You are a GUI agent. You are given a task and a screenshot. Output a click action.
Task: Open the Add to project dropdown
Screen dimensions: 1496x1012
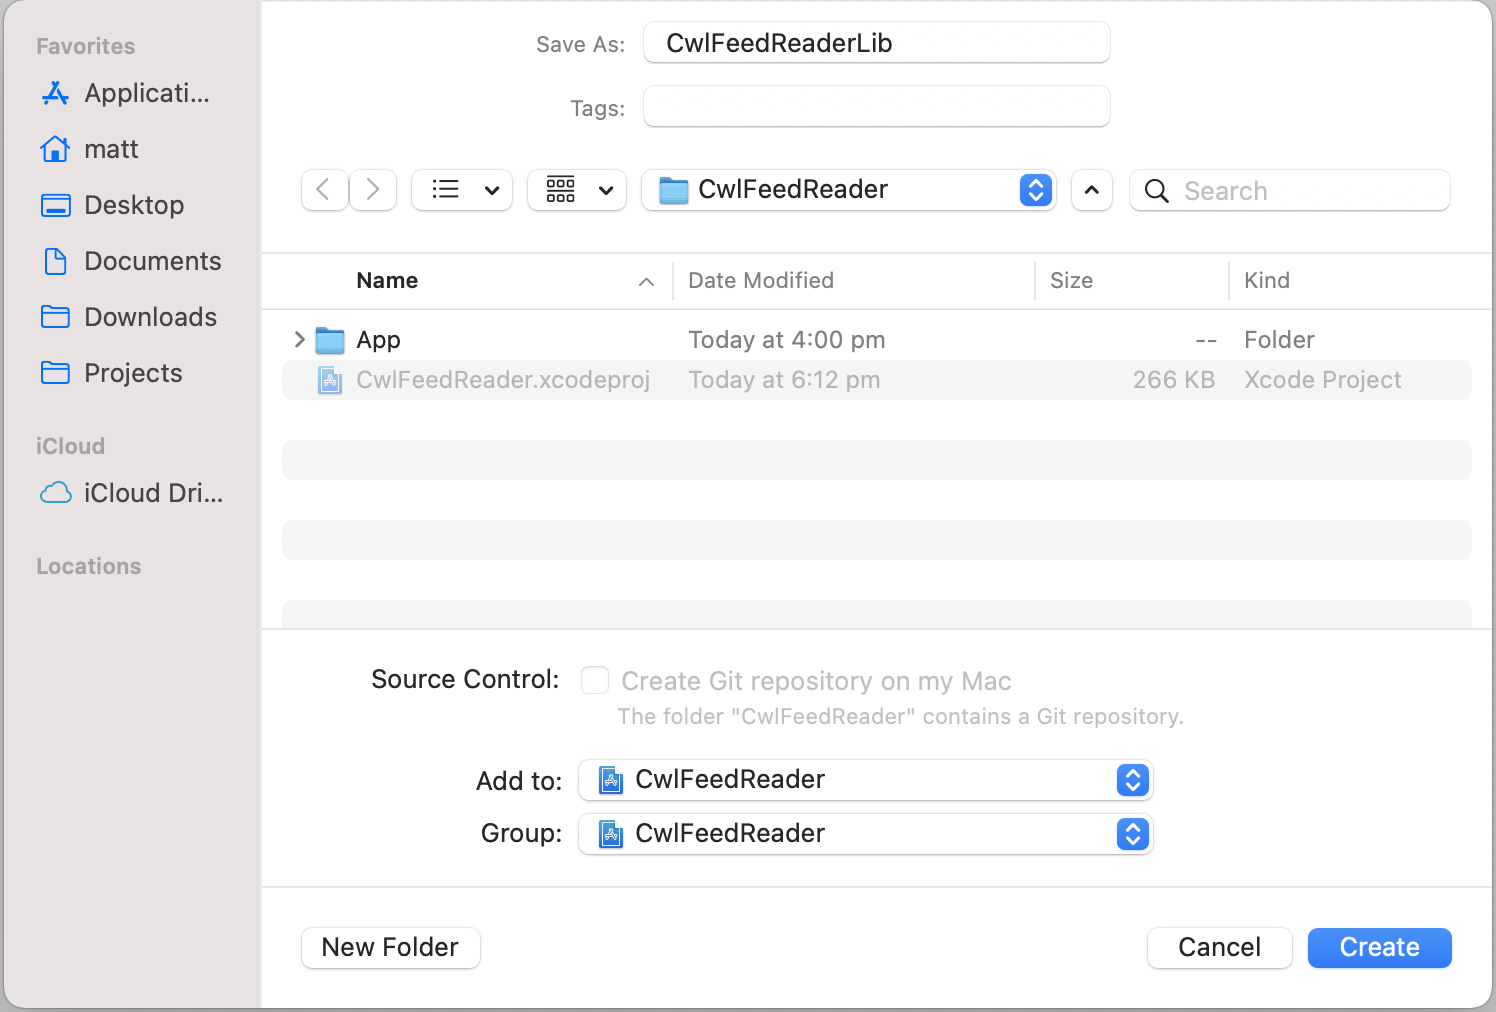(x=865, y=780)
